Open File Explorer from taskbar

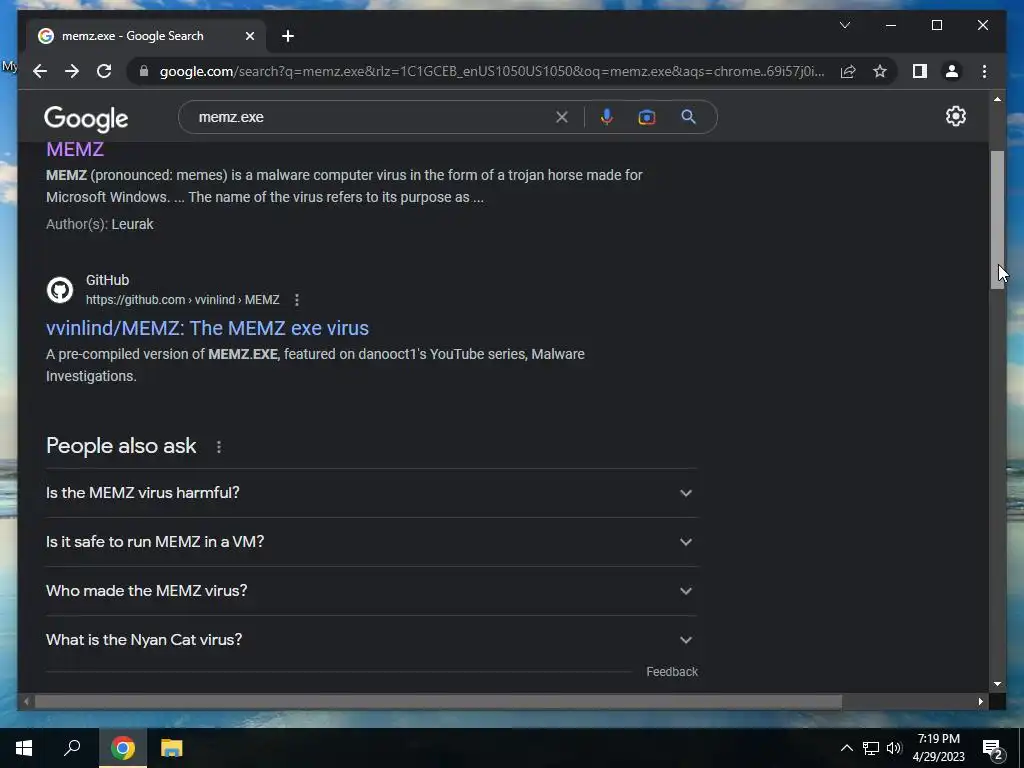(x=172, y=748)
